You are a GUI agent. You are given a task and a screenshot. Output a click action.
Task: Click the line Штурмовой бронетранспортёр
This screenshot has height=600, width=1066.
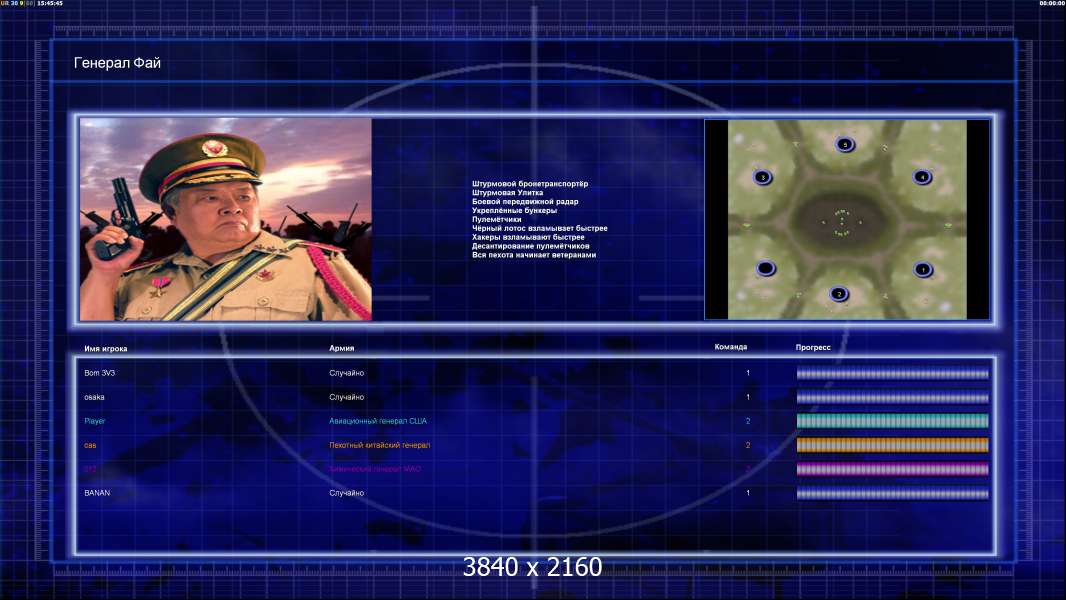[530, 183]
